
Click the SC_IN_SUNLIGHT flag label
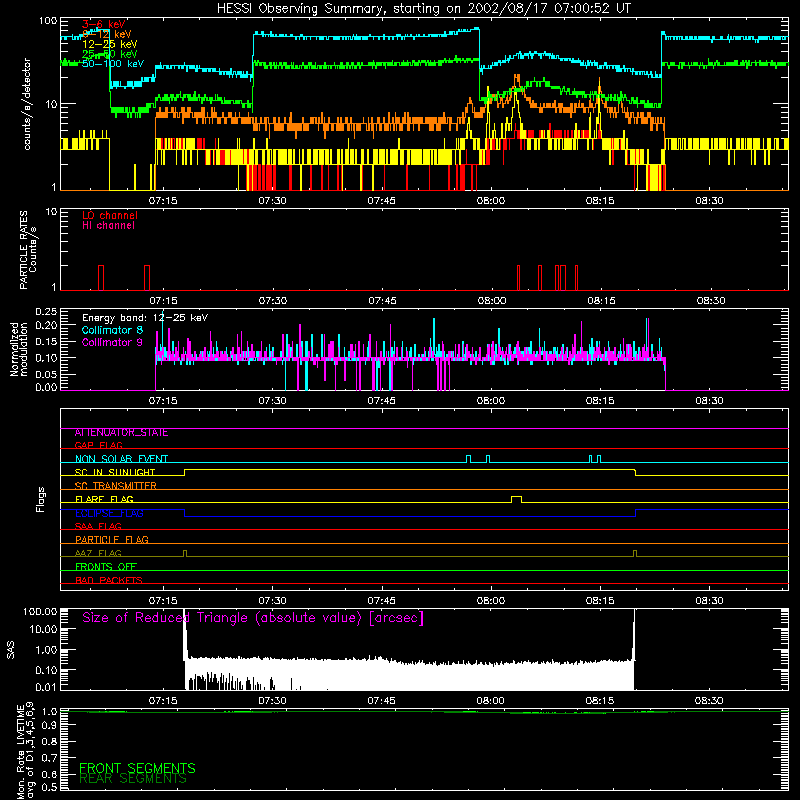pyautogui.click(x=115, y=472)
